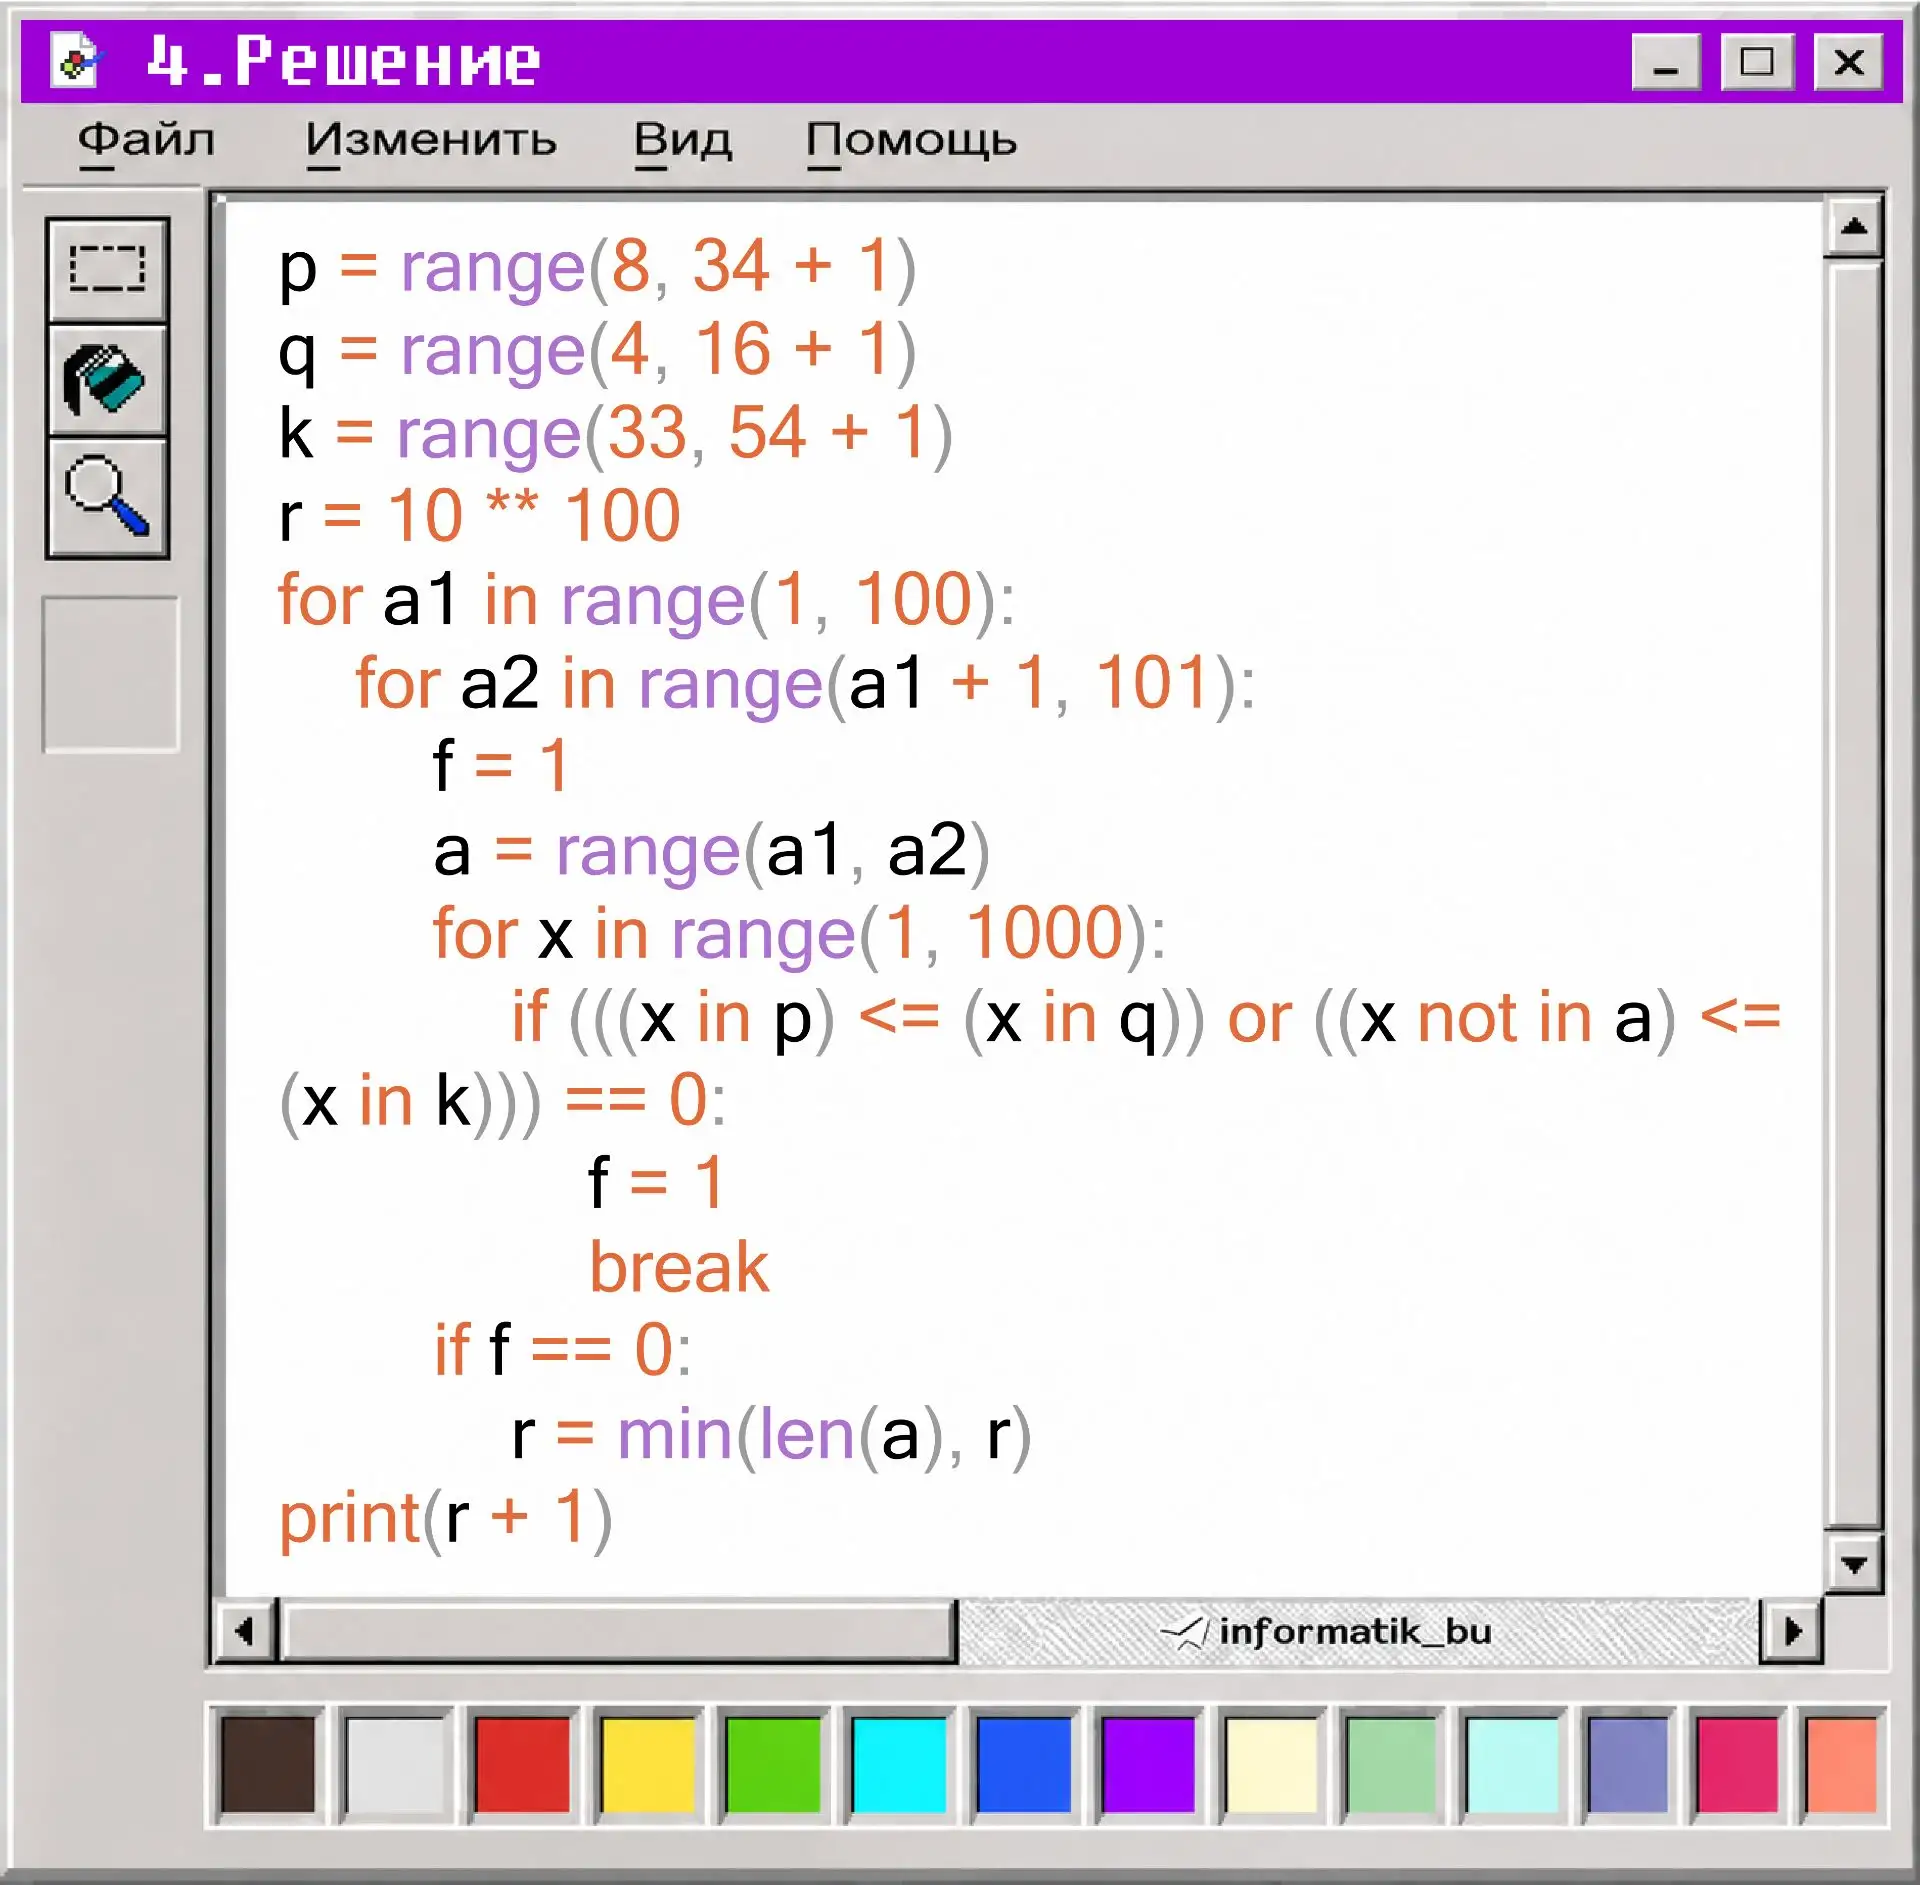The height and width of the screenshot is (1885, 1920).
Task: Click the line 'if f == 0:'
Action: (562, 1350)
